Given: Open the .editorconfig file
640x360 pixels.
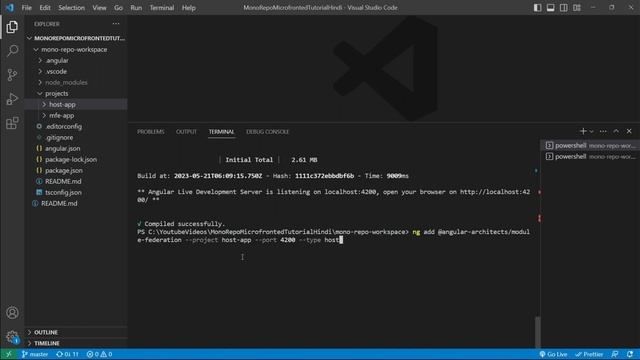Looking at the screenshot, I should point(76,127).
